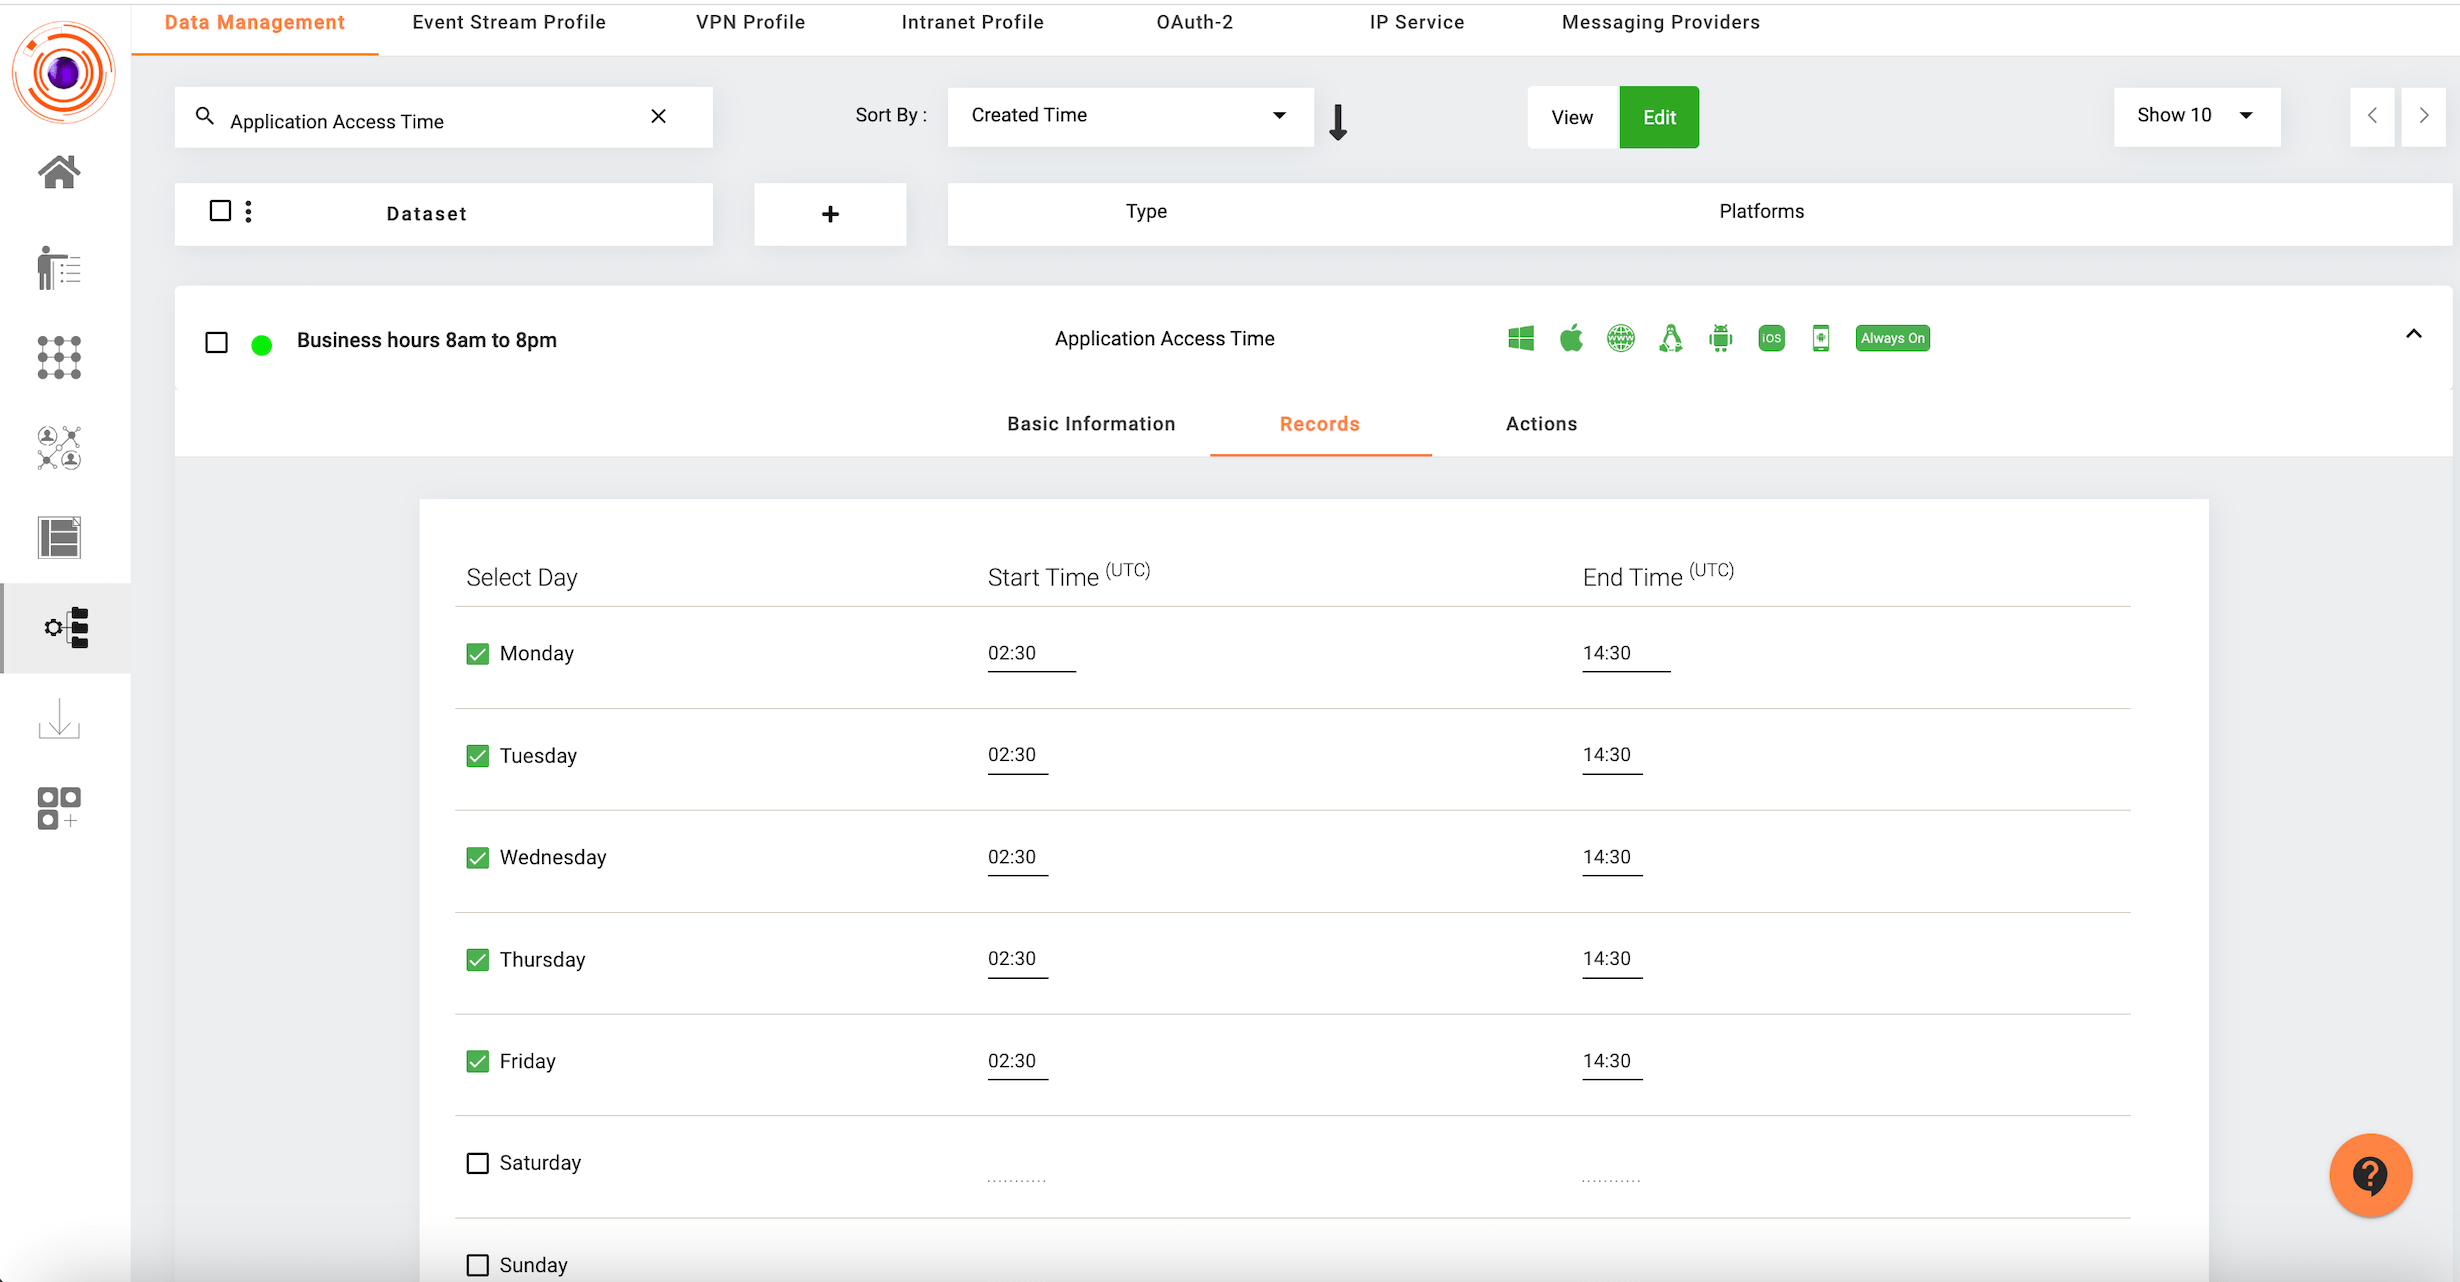Click the orange help question-mark button
2460x1282 pixels.
pyautogui.click(x=2370, y=1175)
